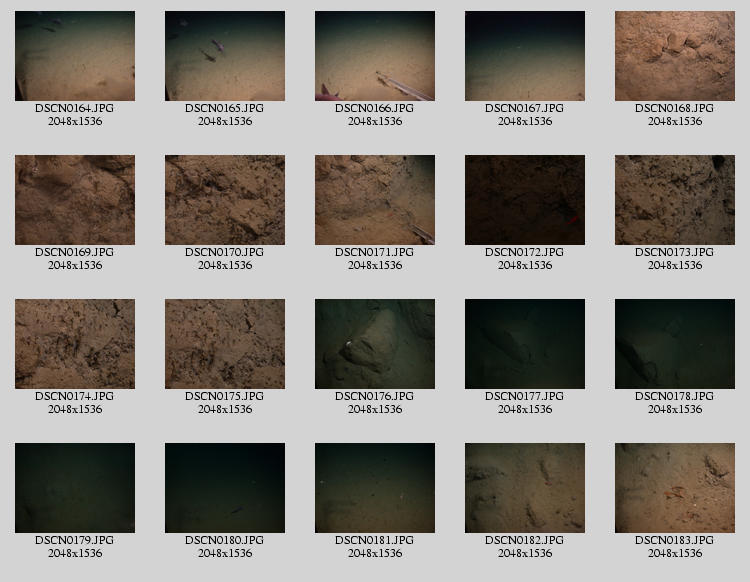
Task: Open the dark DSCN0172.JPG thumbnail
Action: tap(525, 200)
